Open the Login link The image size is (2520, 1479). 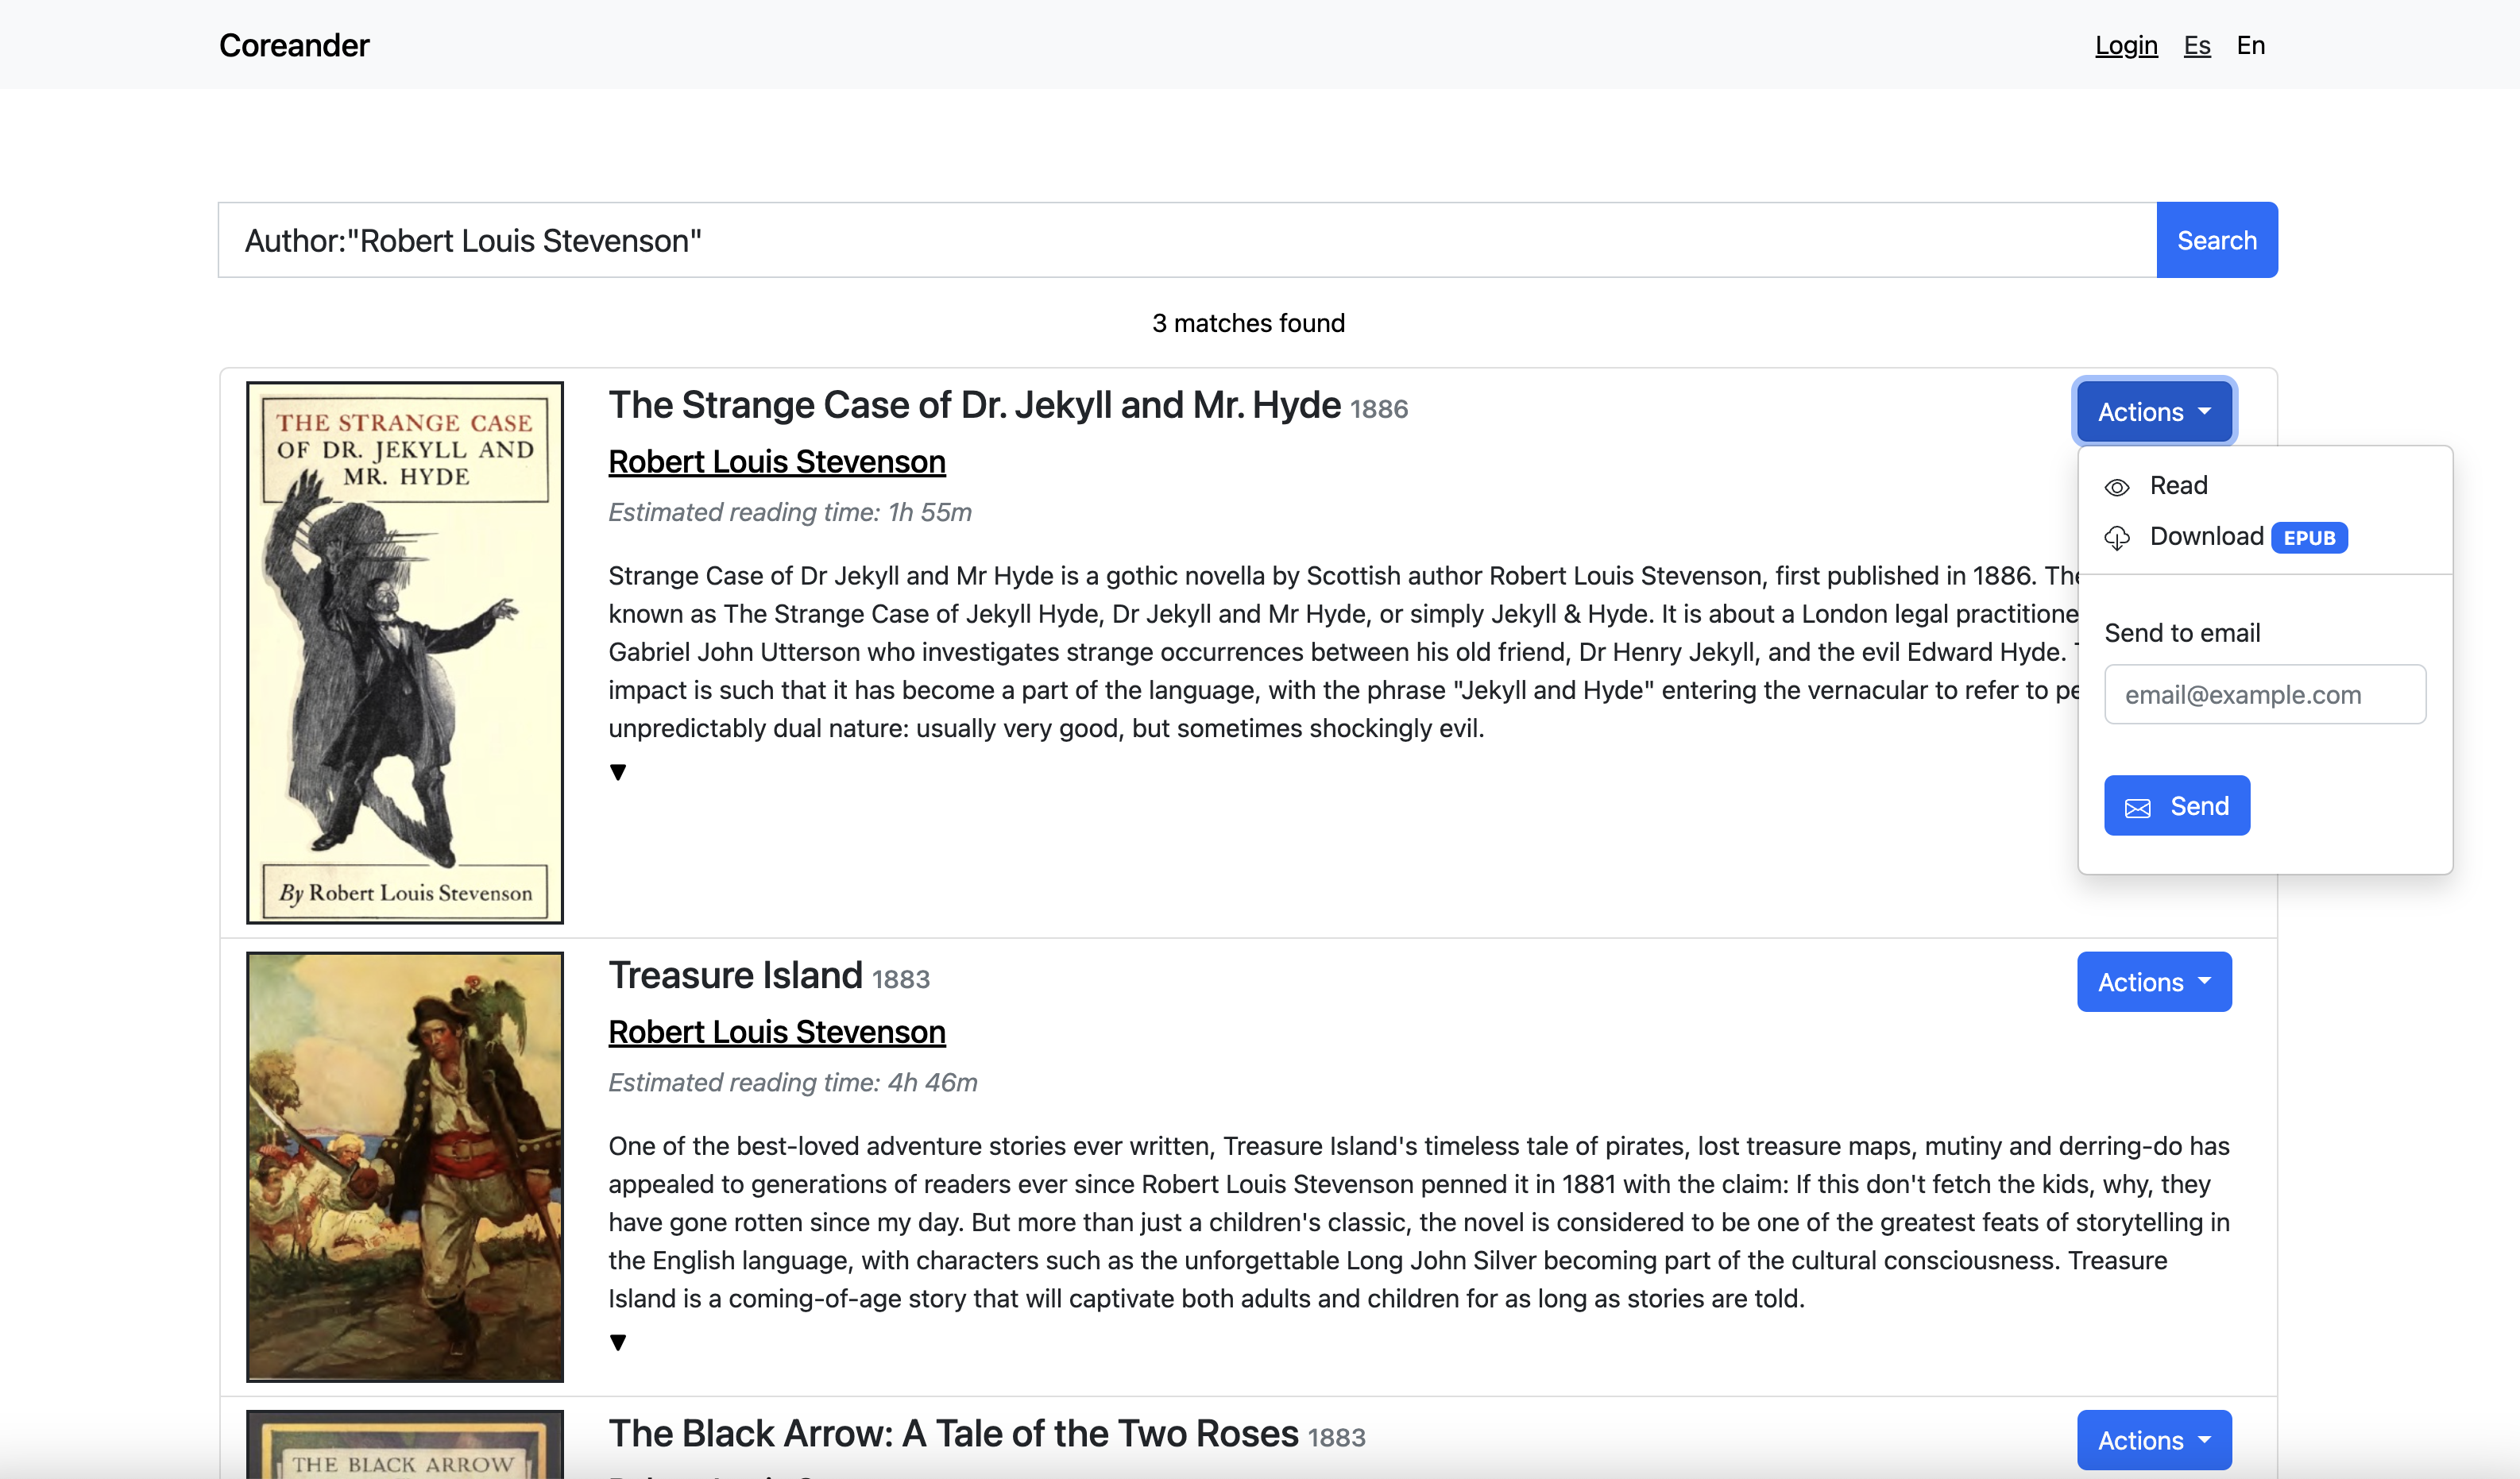(2126, 45)
